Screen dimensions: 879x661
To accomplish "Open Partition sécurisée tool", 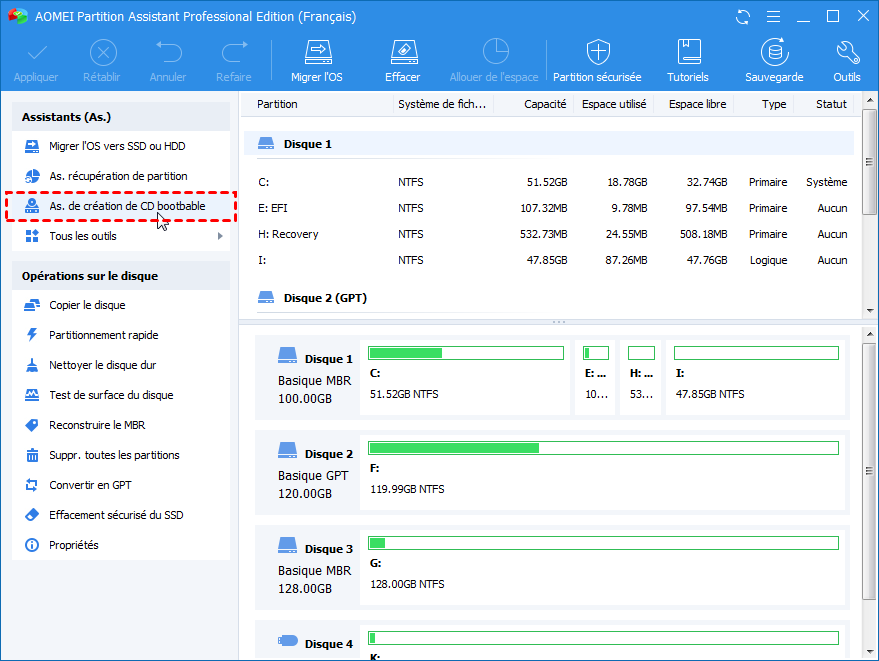I will click(597, 52).
